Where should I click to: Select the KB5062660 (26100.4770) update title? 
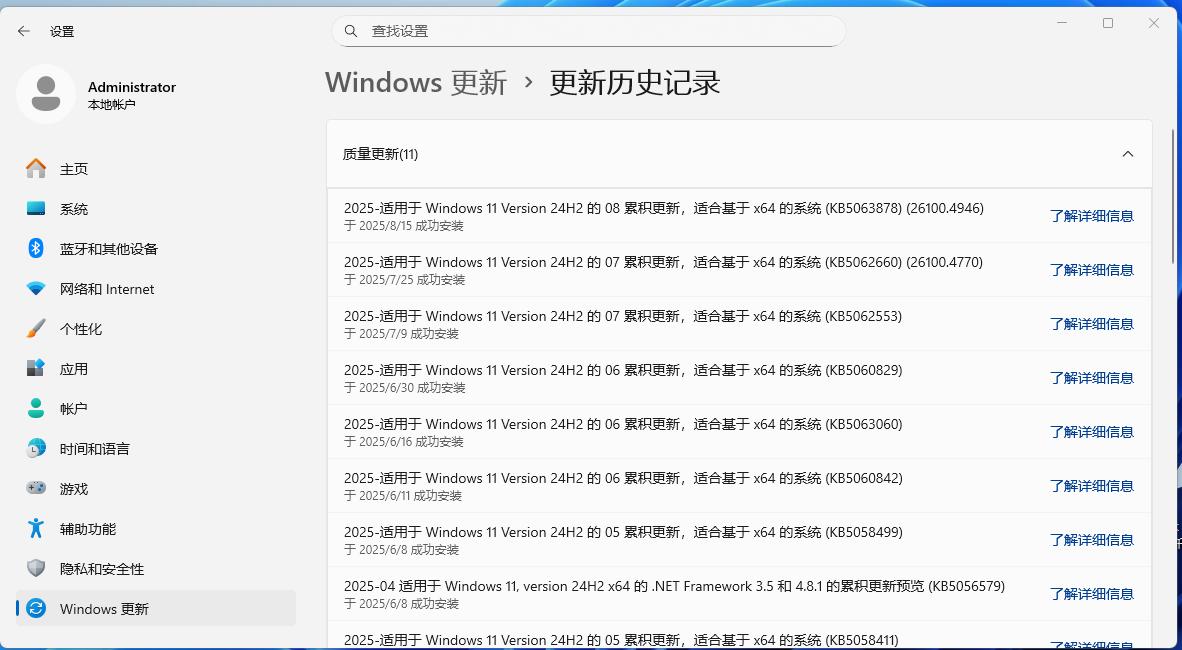663,262
